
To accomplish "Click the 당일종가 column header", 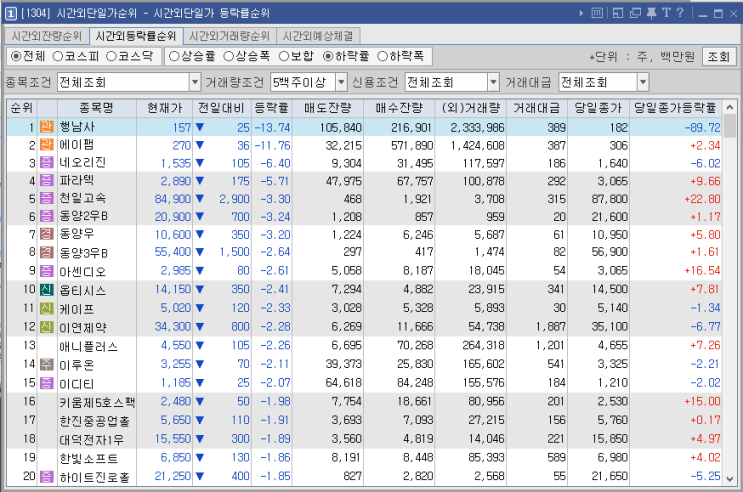I will [x=598, y=108].
